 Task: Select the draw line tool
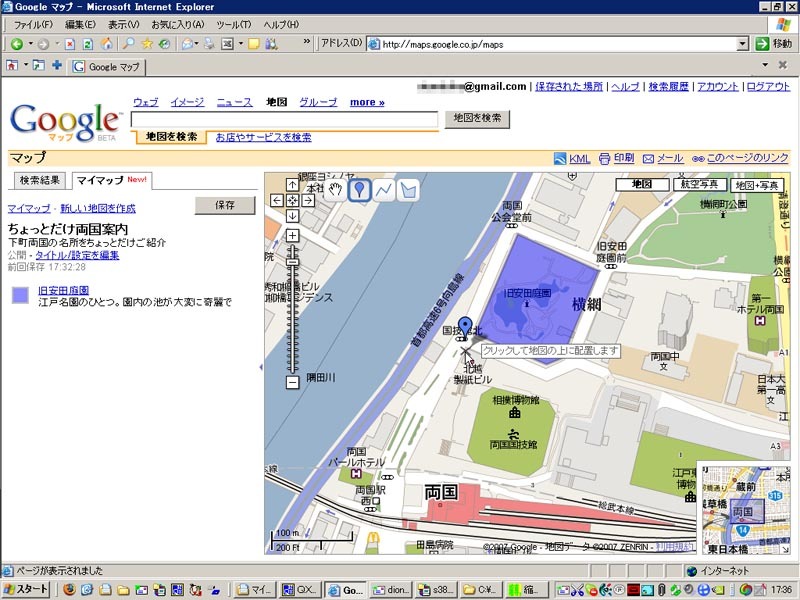(x=384, y=190)
